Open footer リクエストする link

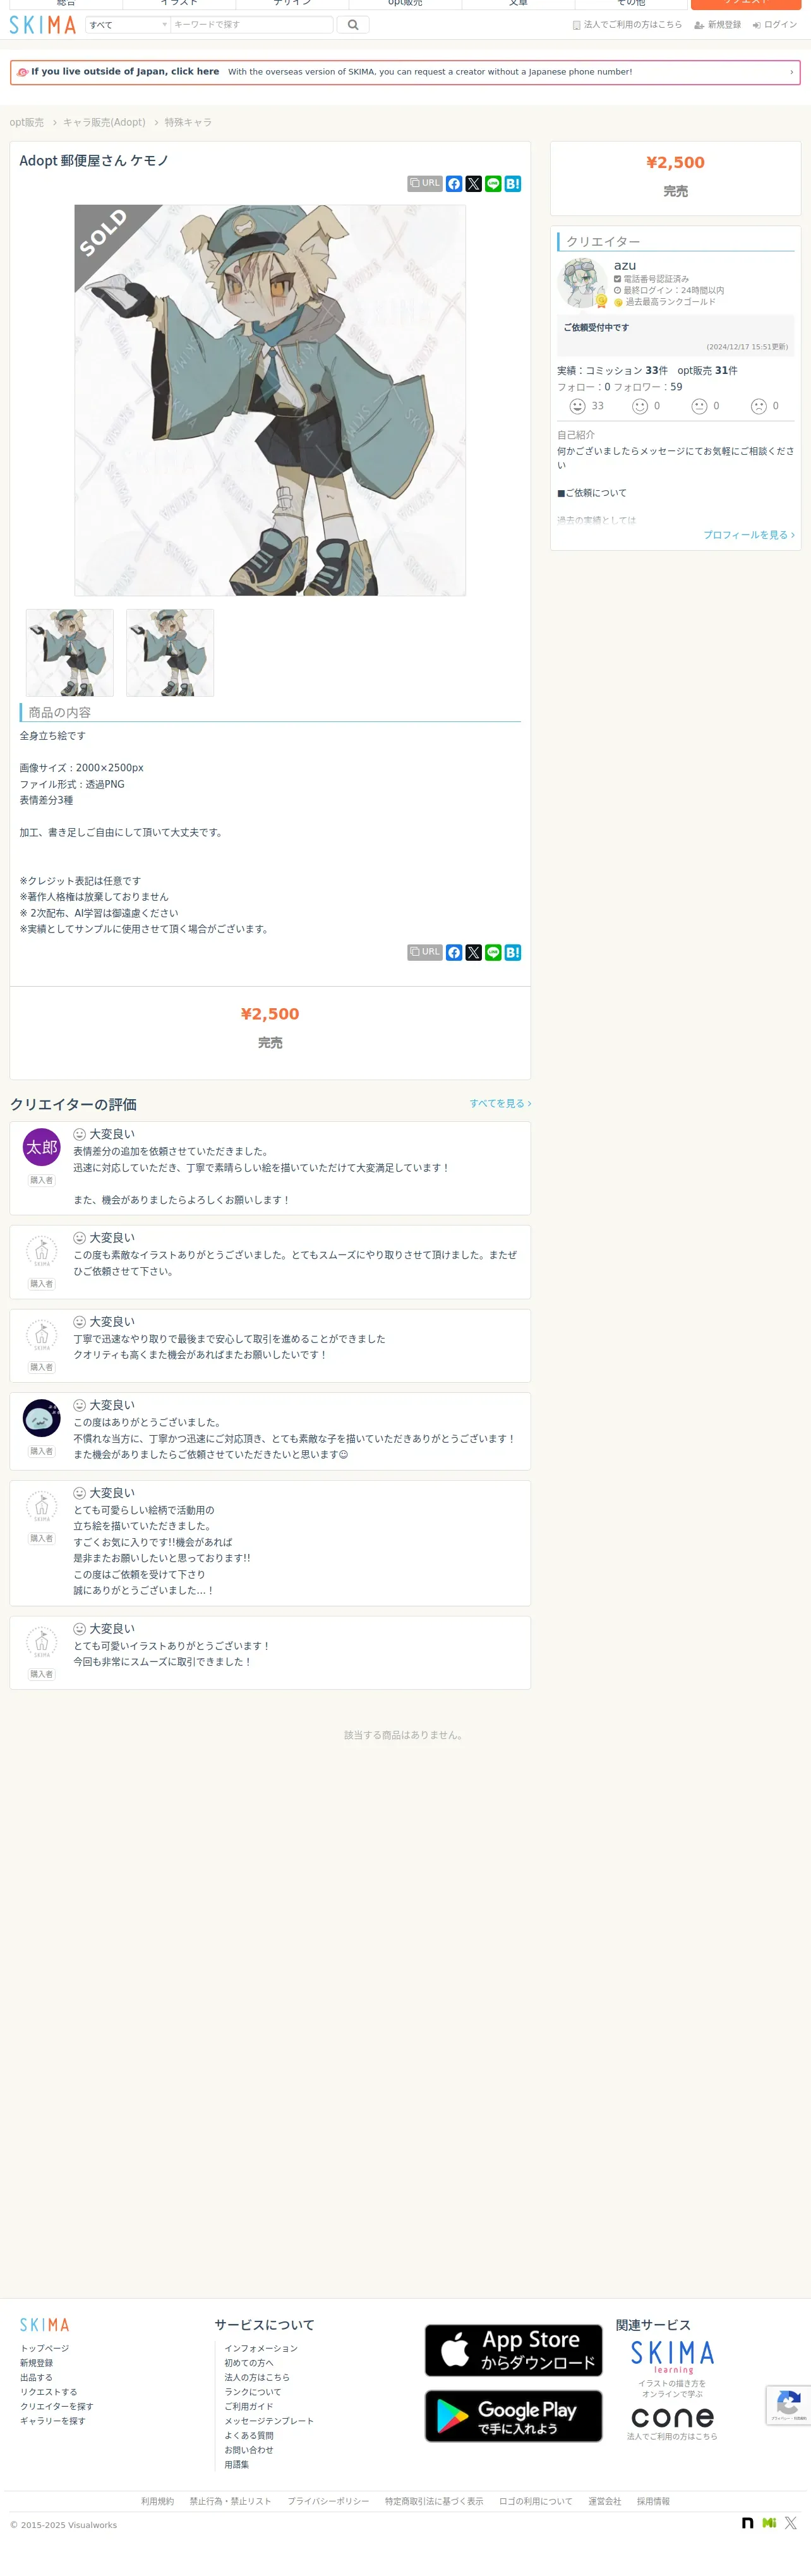[x=49, y=2392]
